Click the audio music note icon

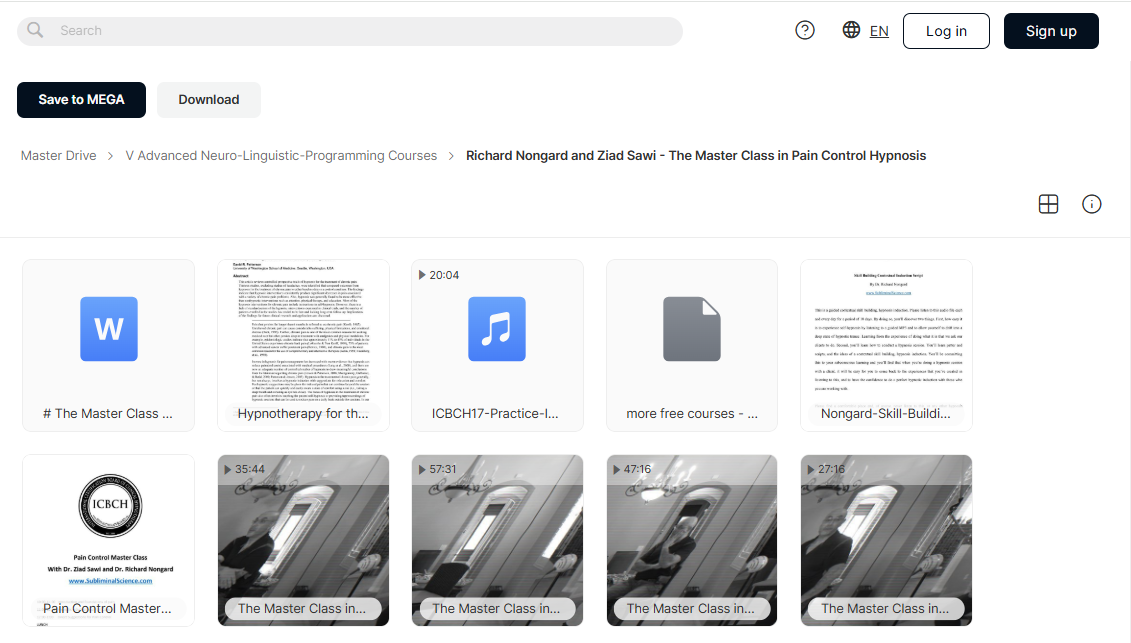[497, 329]
